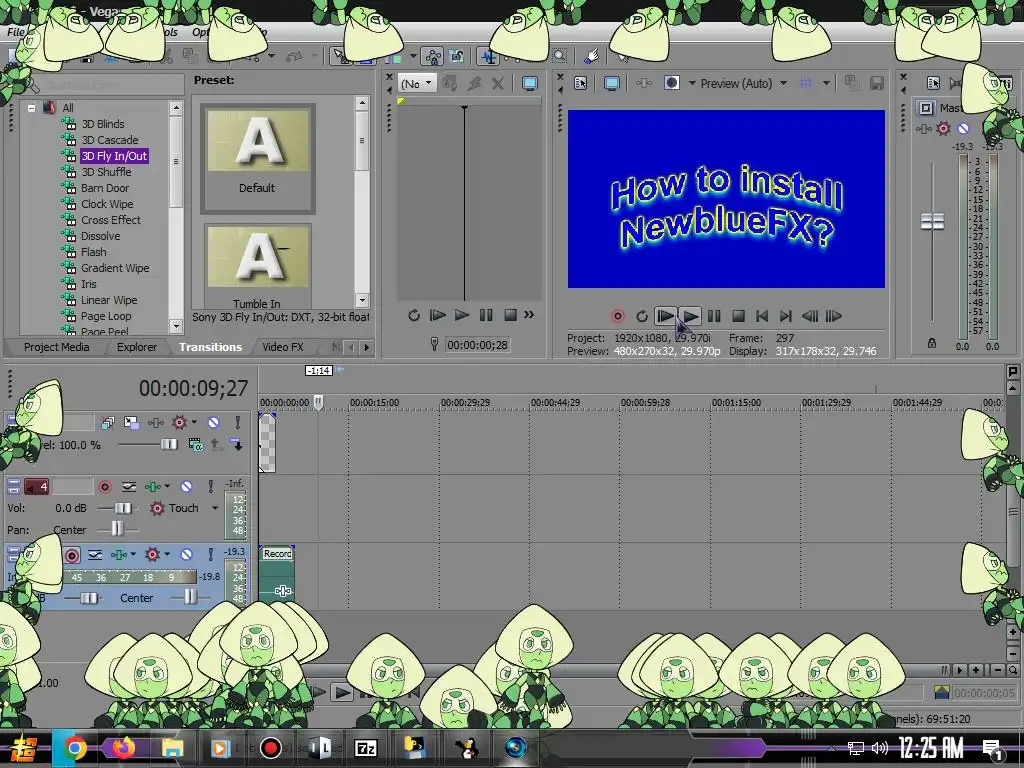Click the Trimmer external monitor icon
Screen dimensions: 1024x768
pos(530,83)
